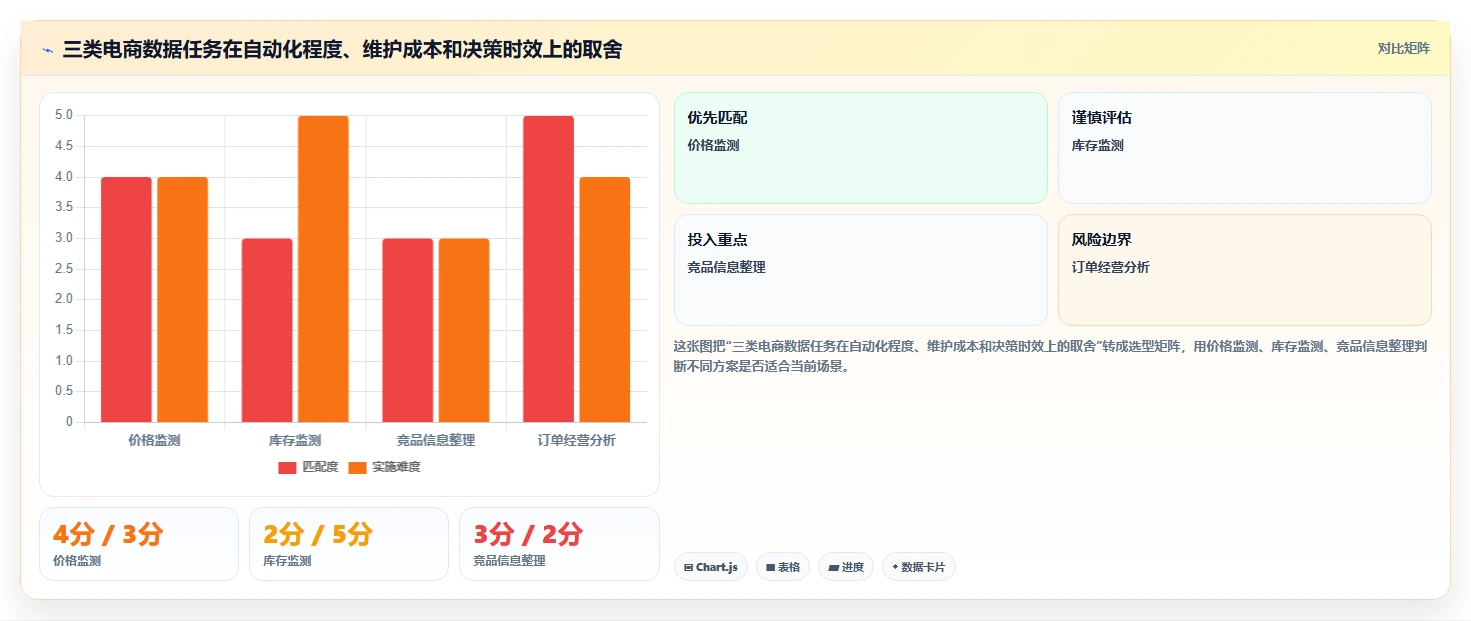Toggle the 匹配度 series via its red legend swatch
The width and height of the screenshot is (1471, 621).
287,467
